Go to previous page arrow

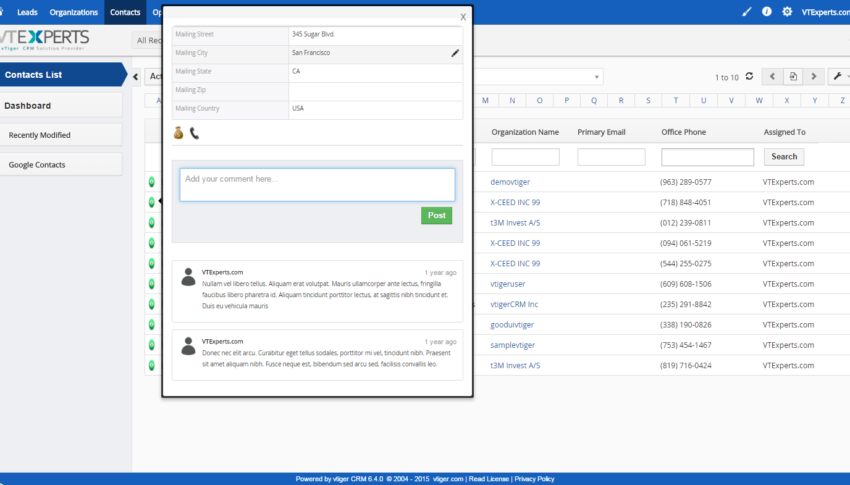point(772,76)
